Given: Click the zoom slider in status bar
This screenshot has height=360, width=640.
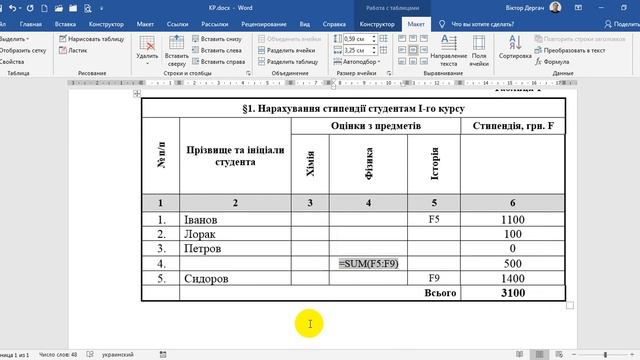Looking at the screenshot, I should (x=605, y=355).
